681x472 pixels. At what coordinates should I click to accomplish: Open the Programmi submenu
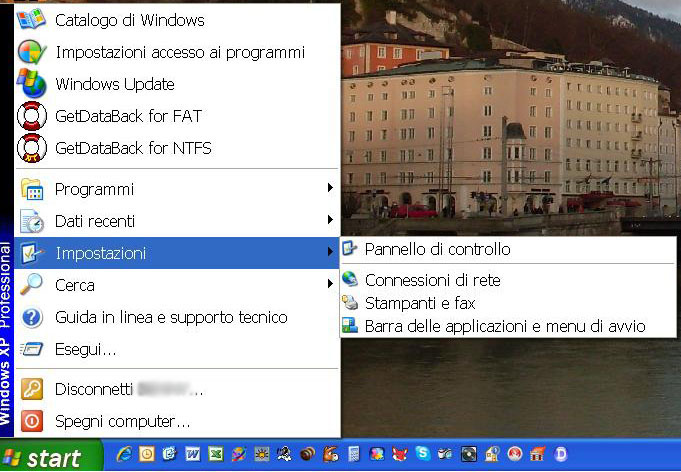click(177, 189)
